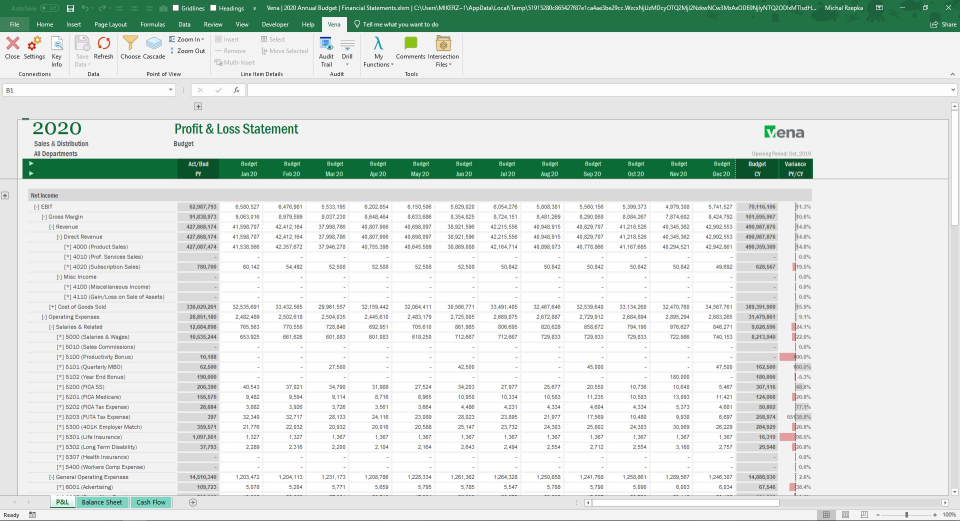
Task: Click the Refresh data icon
Action: click(103, 44)
